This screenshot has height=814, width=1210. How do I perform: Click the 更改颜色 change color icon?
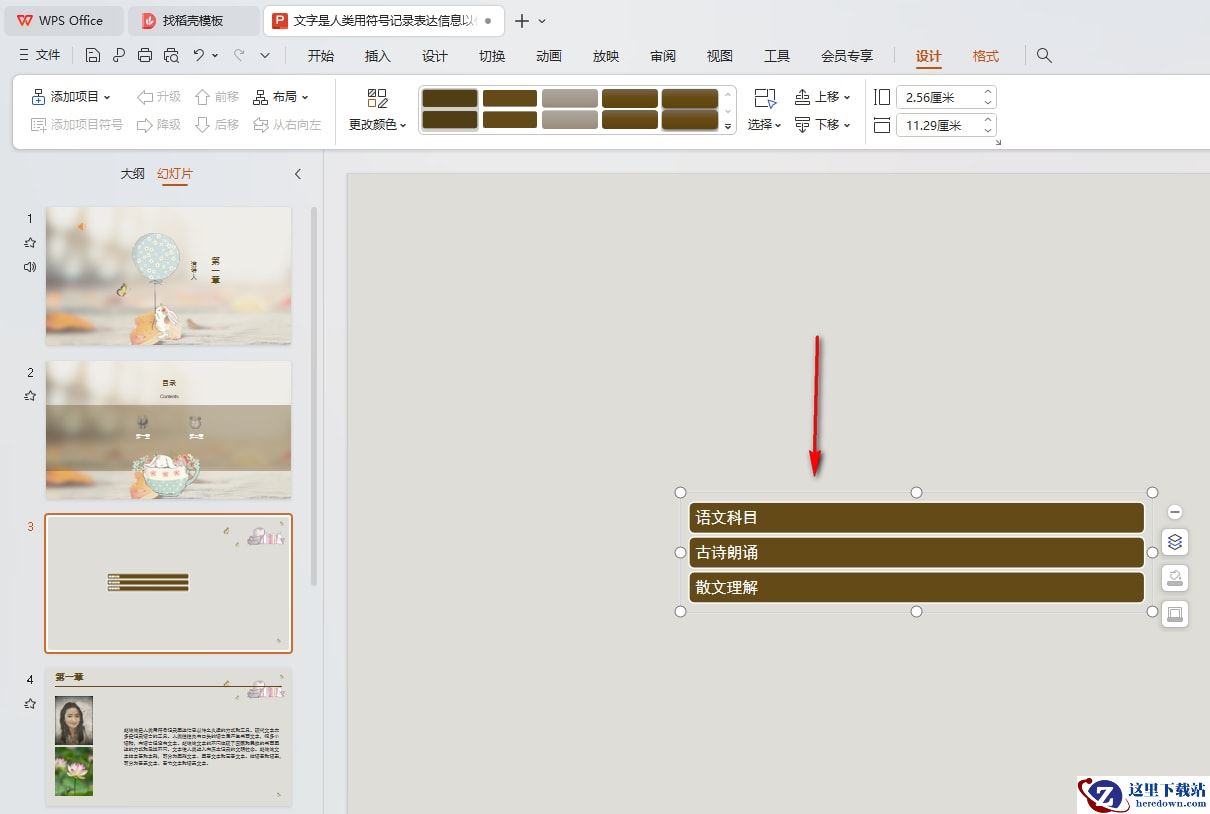[x=377, y=98]
